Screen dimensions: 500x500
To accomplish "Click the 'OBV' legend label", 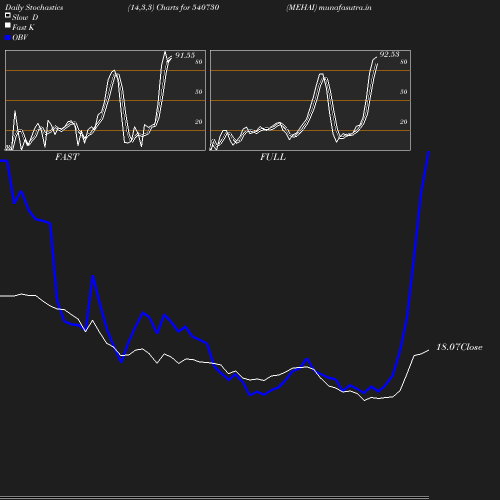I will (x=20, y=38).
